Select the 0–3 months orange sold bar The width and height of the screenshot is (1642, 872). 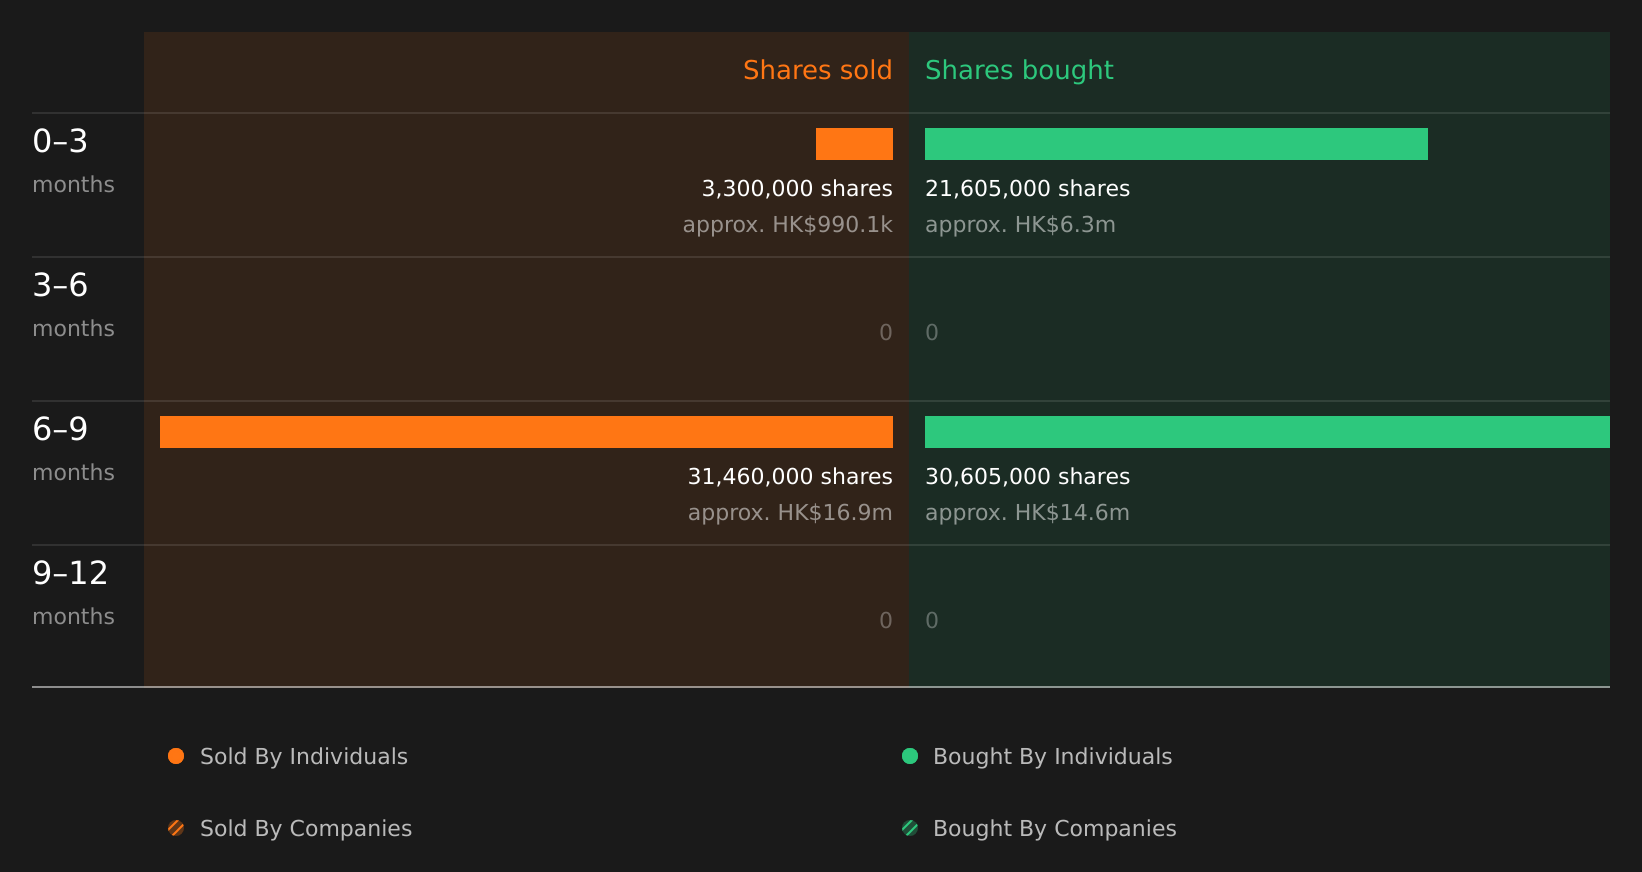pyautogui.click(x=854, y=144)
